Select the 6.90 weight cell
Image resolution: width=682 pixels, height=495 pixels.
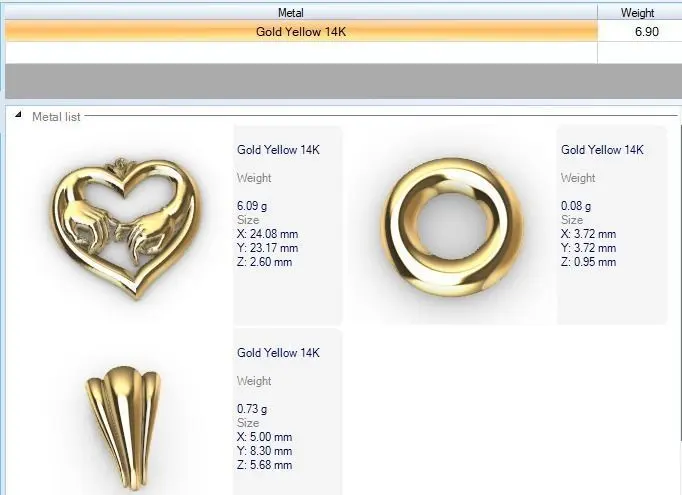coord(639,31)
